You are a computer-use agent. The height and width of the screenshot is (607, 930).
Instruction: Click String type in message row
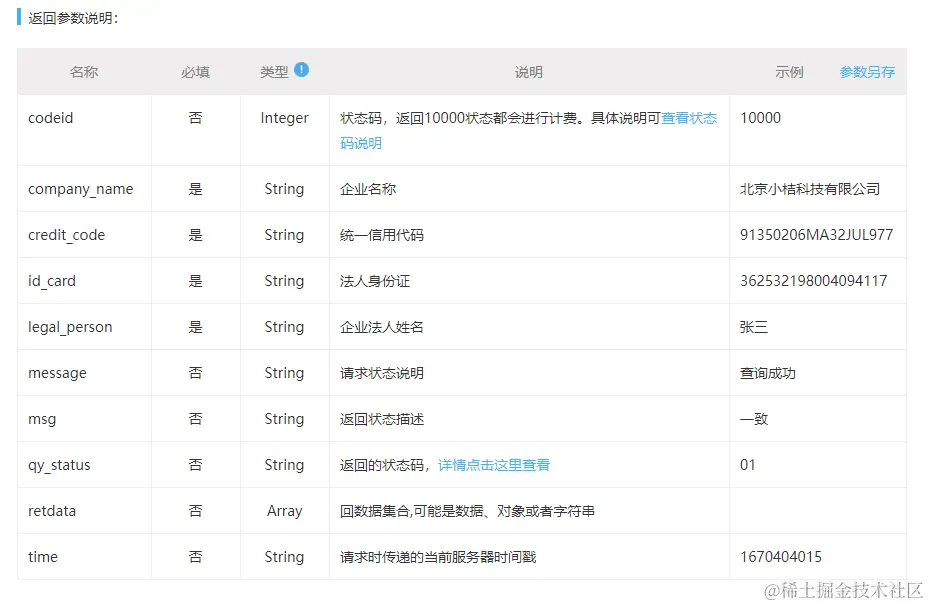tap(285, 373)
